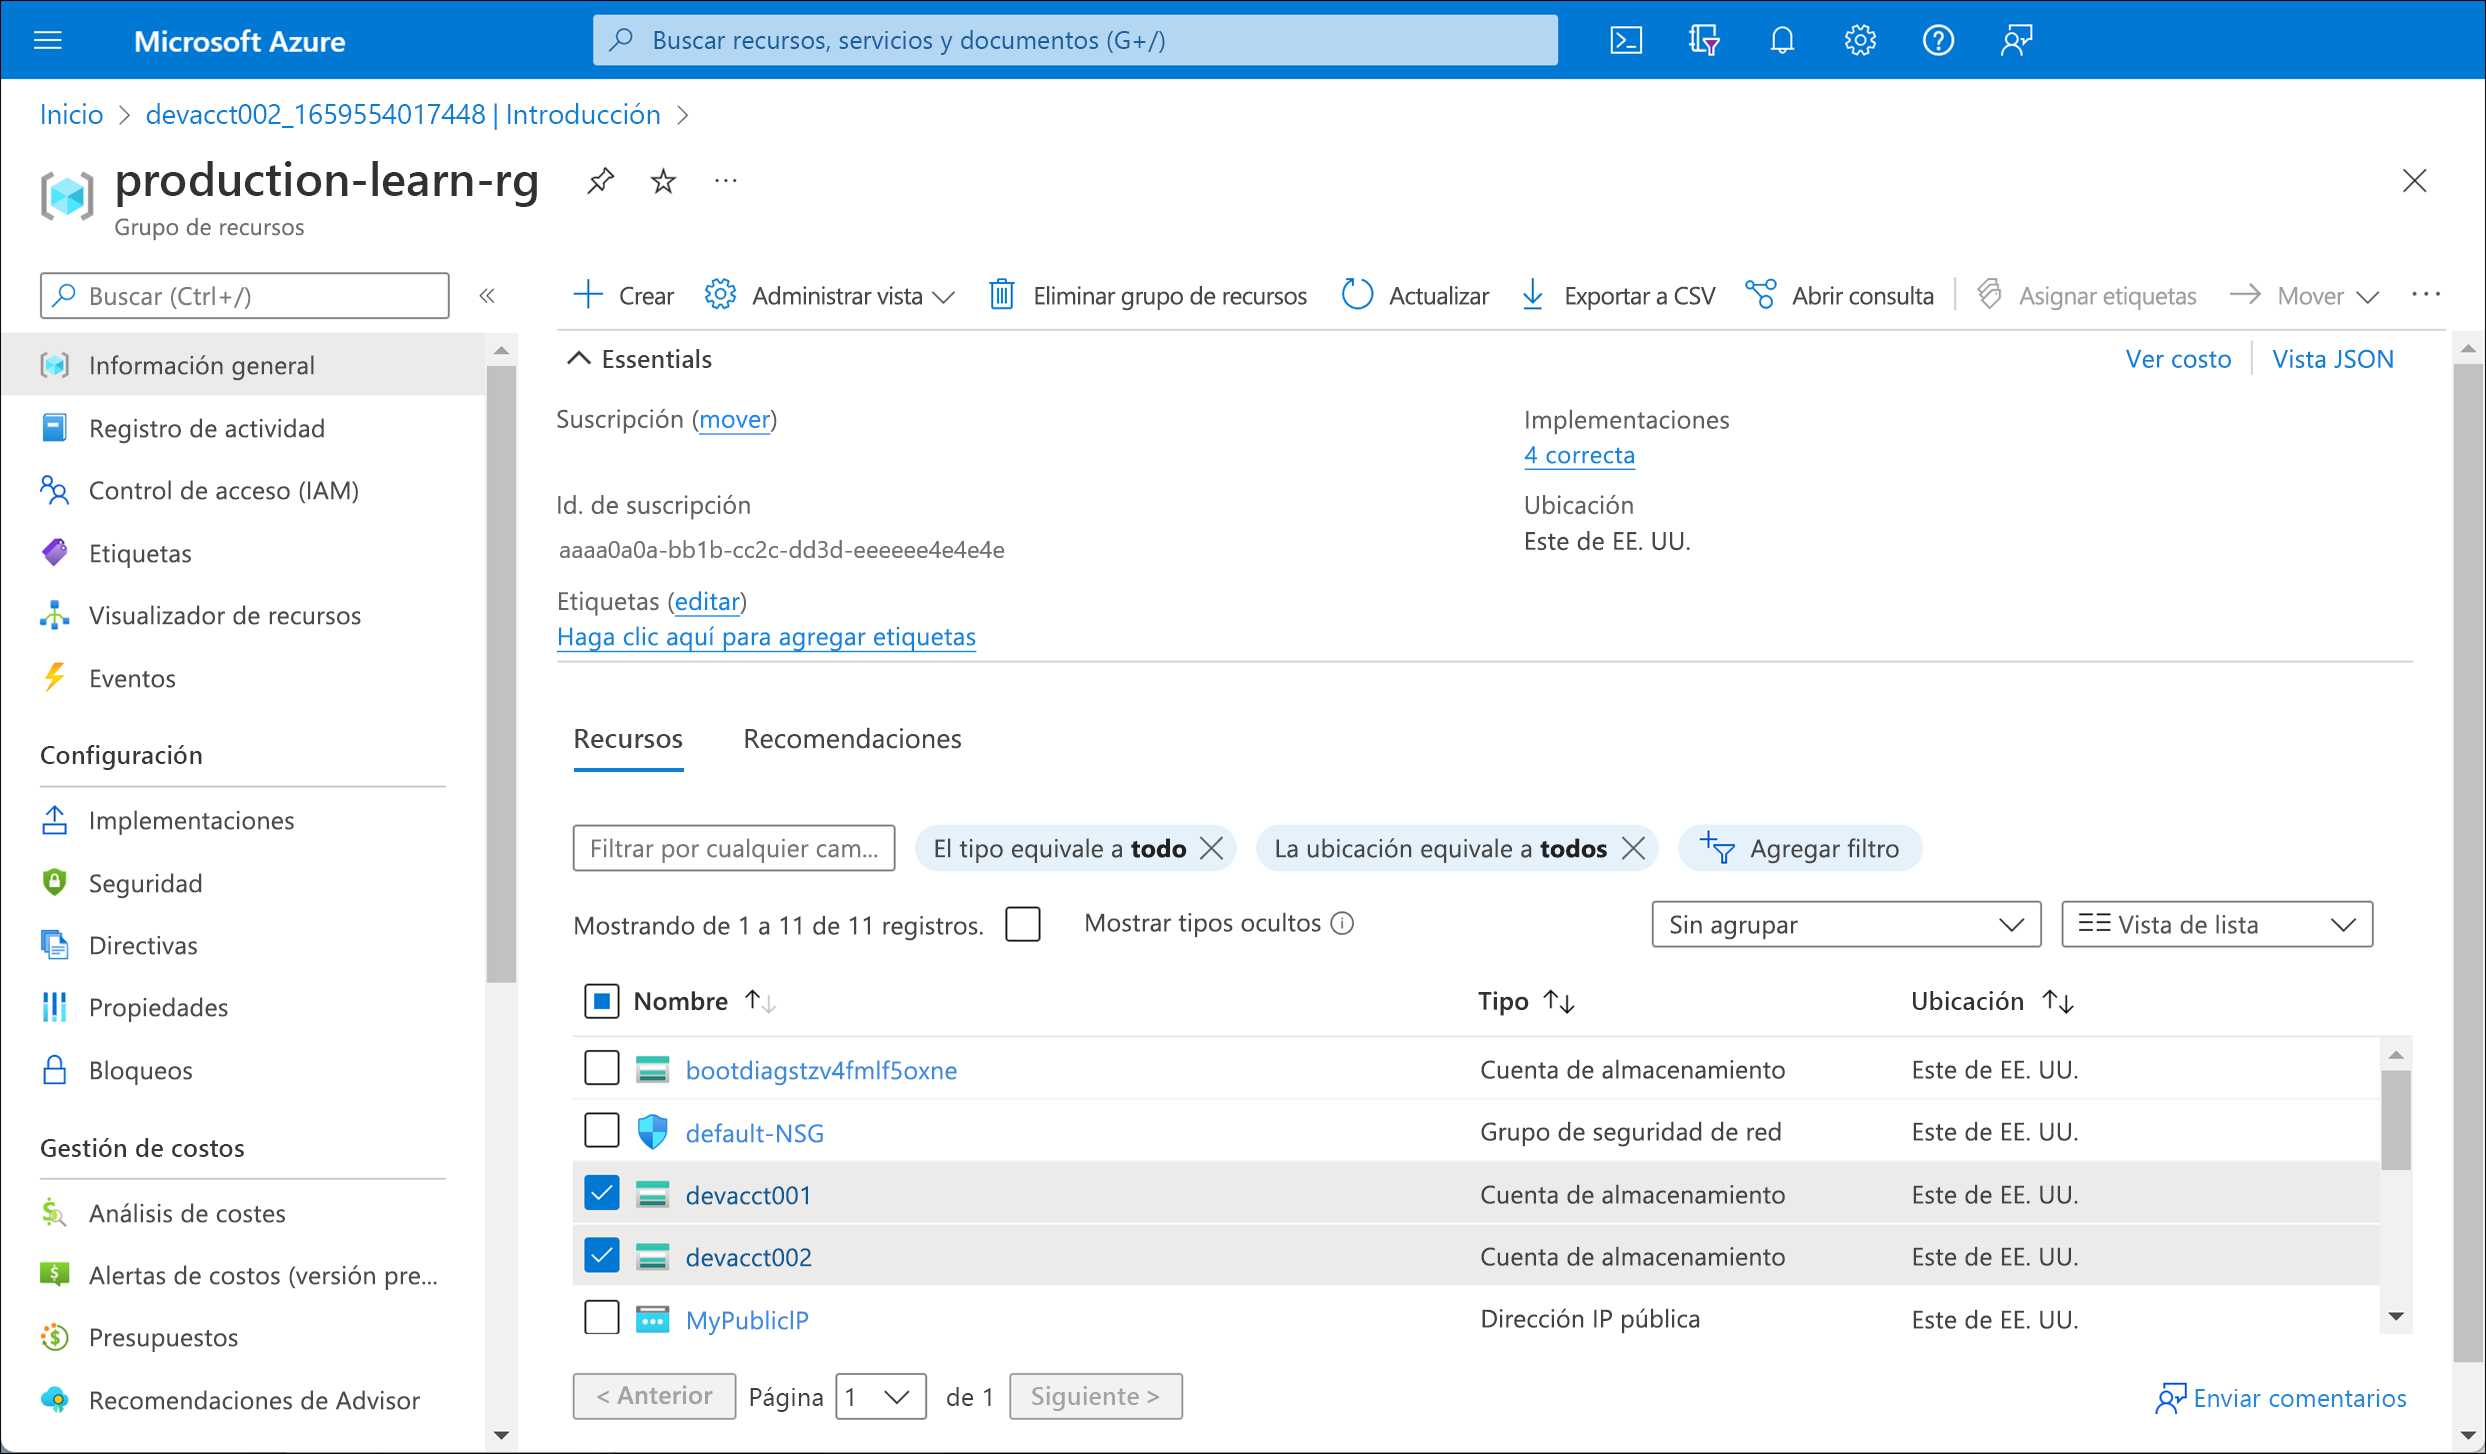Click Actualizar refresh button
The image size is (2486, 1454).
click(1415, 296)
